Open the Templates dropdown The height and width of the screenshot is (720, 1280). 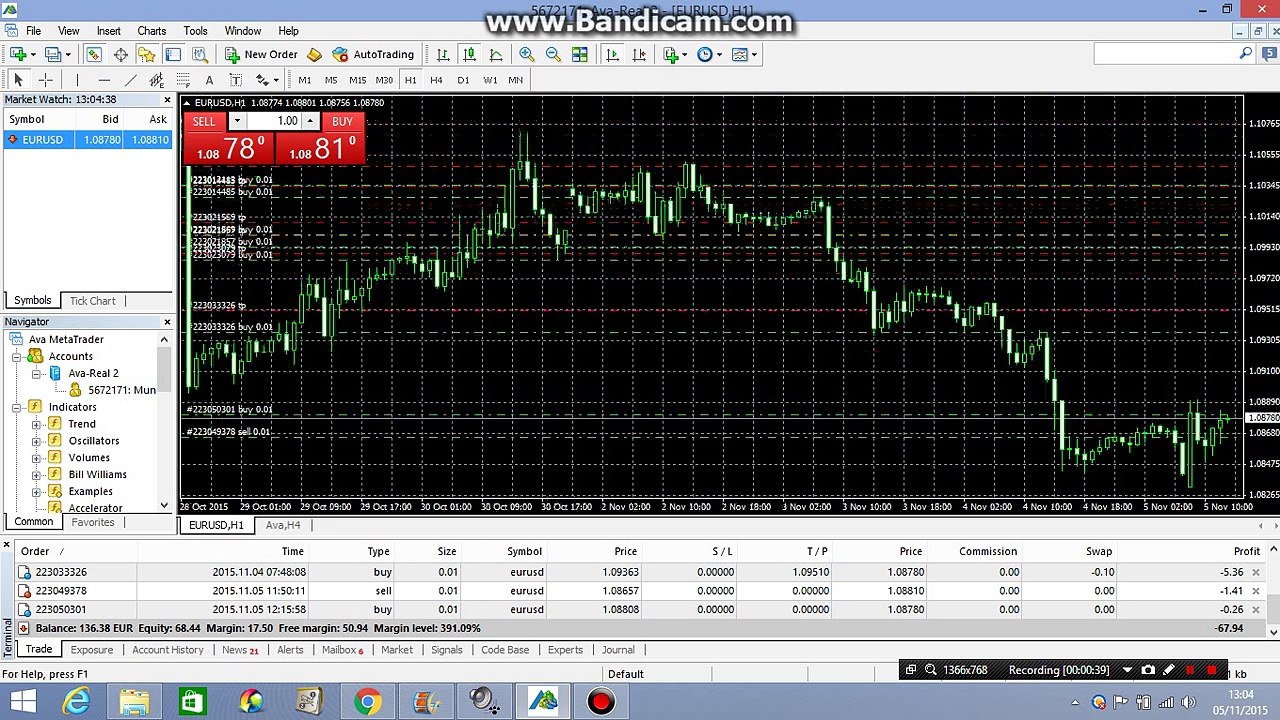[x=745, y=55]
